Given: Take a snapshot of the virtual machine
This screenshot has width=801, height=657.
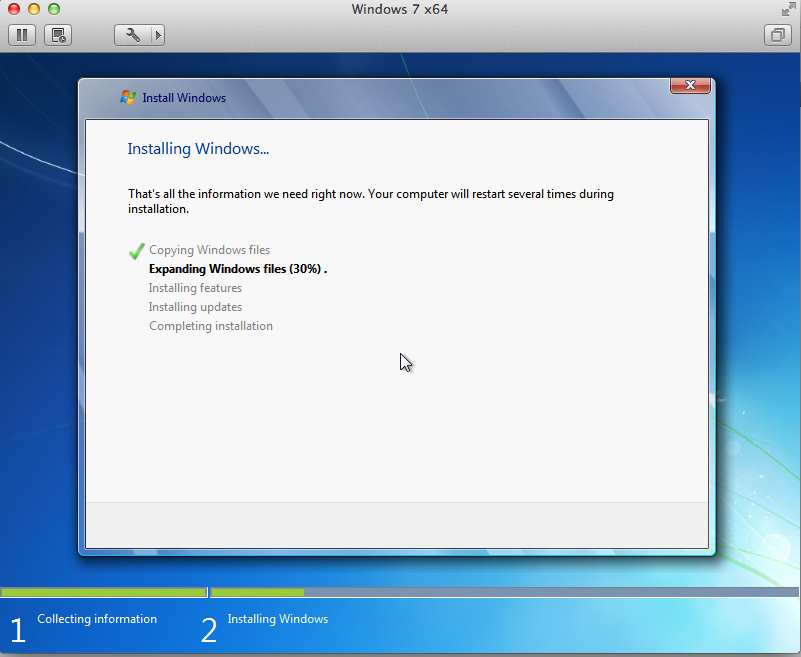Looking at the screenshot, I should tap(58, 35).
